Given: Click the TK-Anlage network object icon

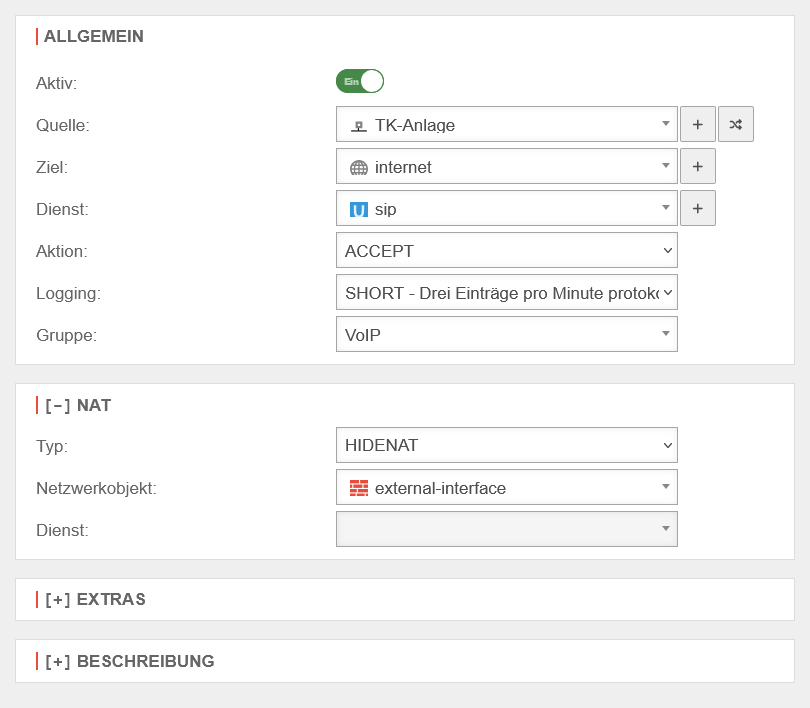Looking at the screenshot, I should [x=359, y=126].
